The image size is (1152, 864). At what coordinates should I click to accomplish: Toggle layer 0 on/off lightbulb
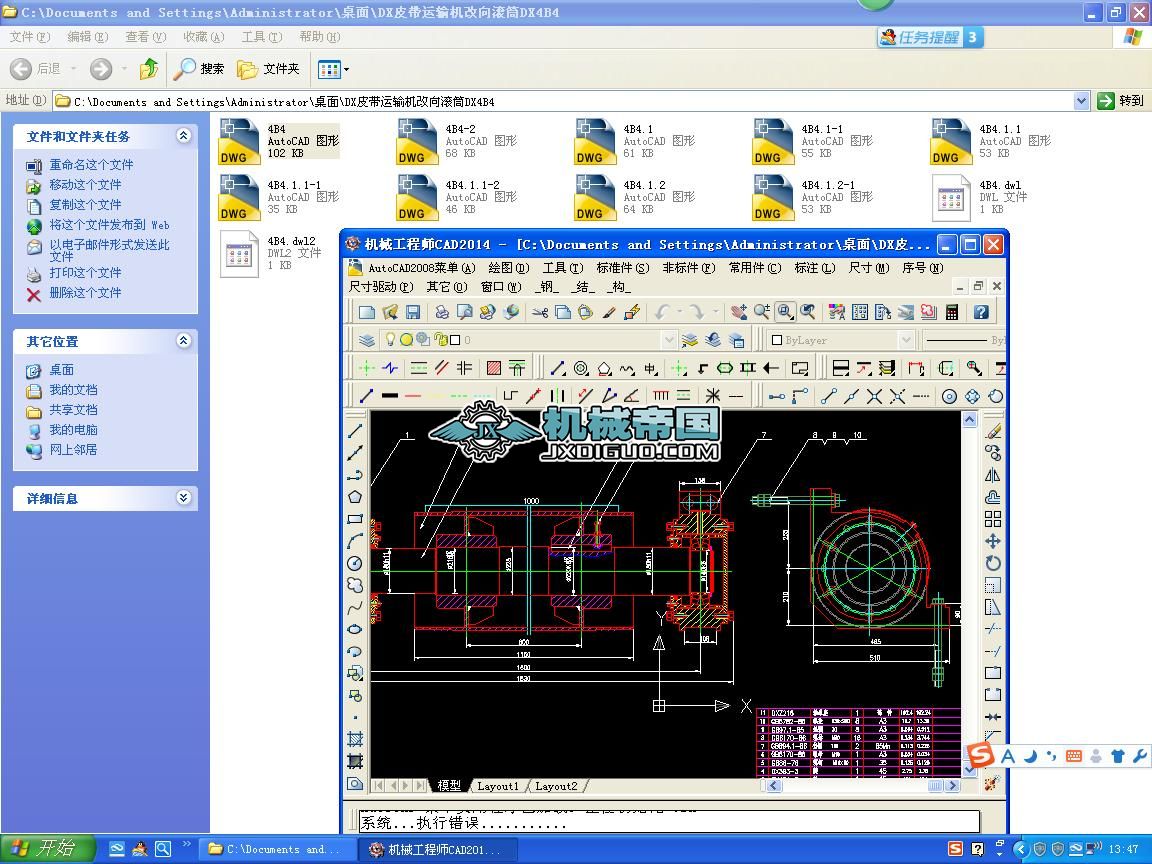(x=391, y=339)
